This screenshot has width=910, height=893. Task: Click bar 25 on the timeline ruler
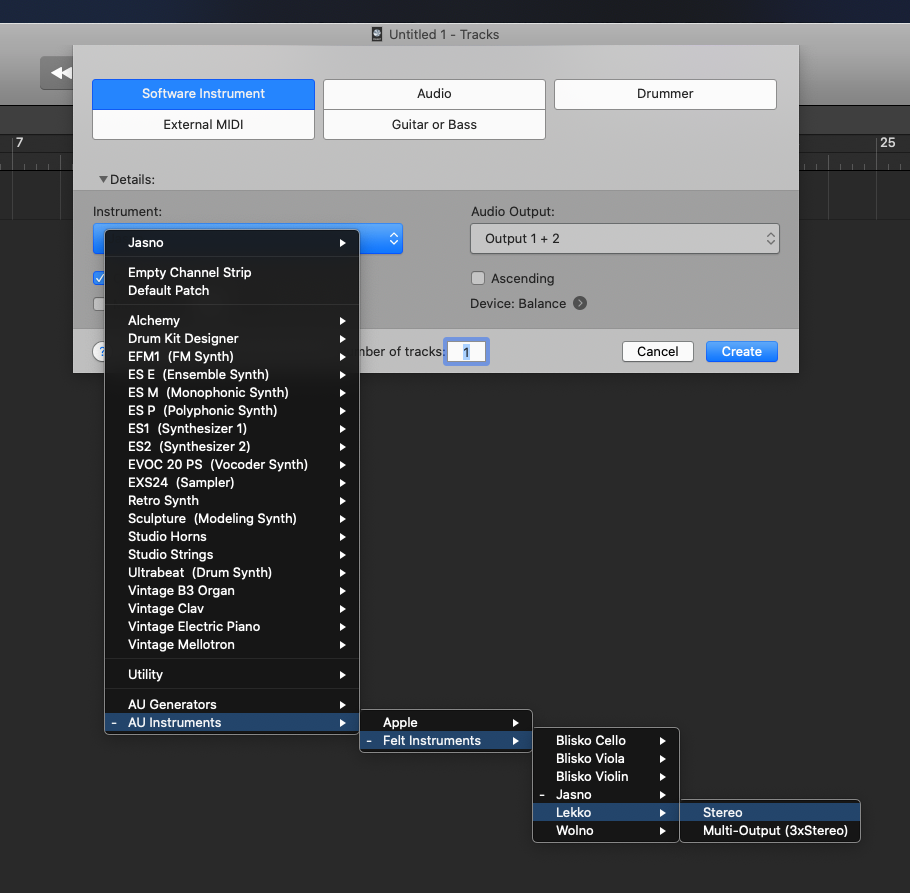[887, 143]
